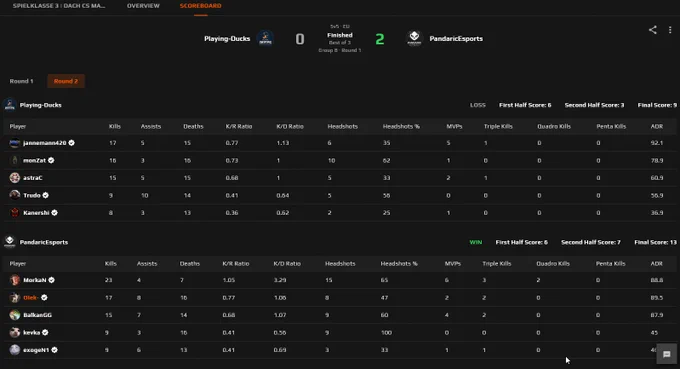Image resolution: width=680 pixels, height=369 pixels.
Task: Click the share icon
Action: pyautogui.click(x=652, y=30)
